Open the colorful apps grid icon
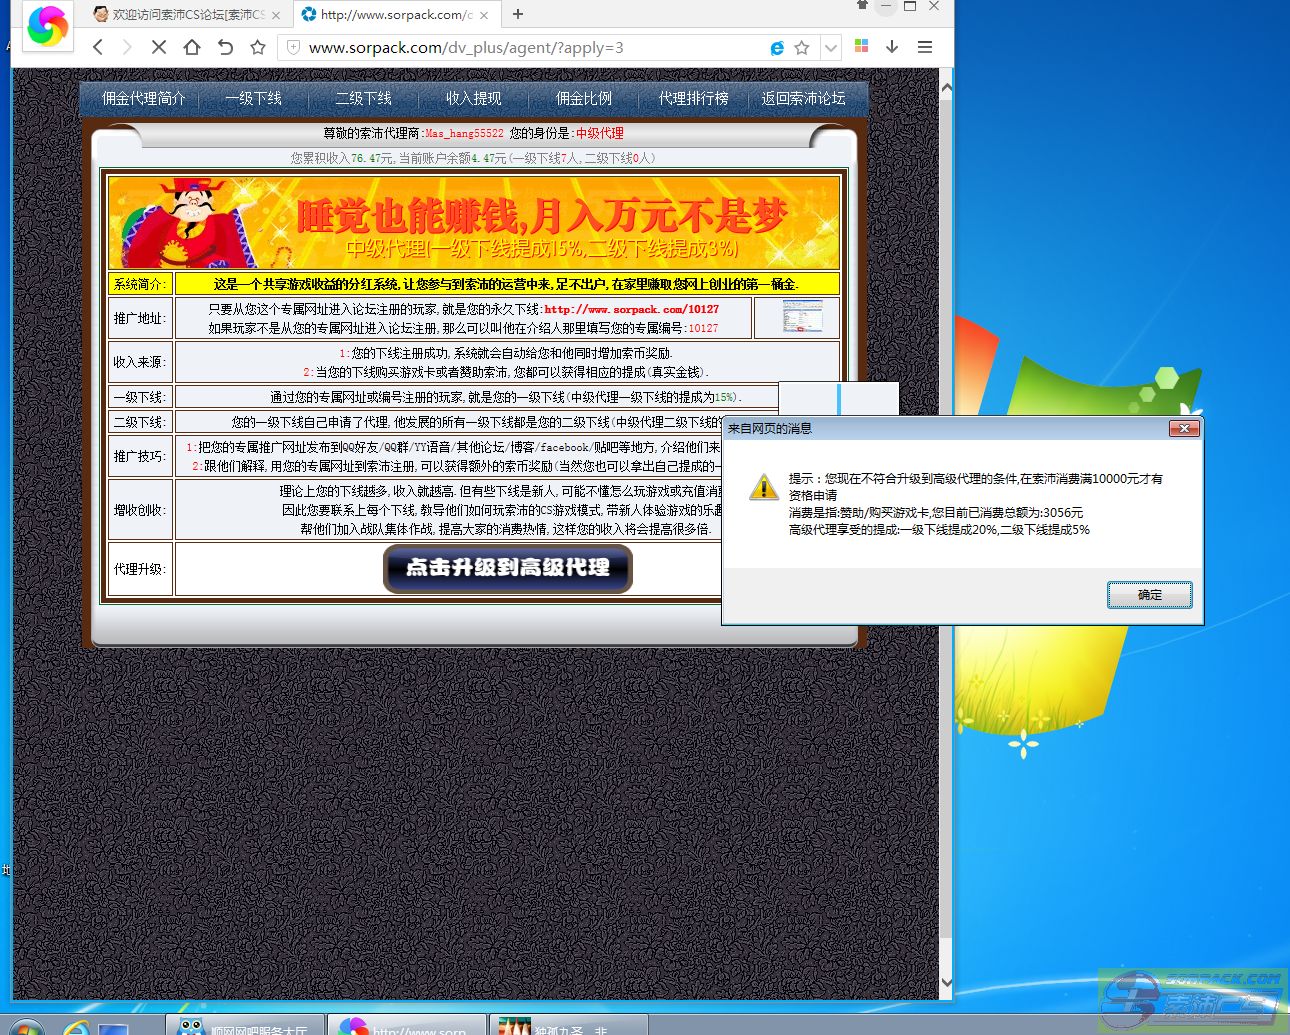Viewport: 1290px width, 1035px height. (862, 46)
